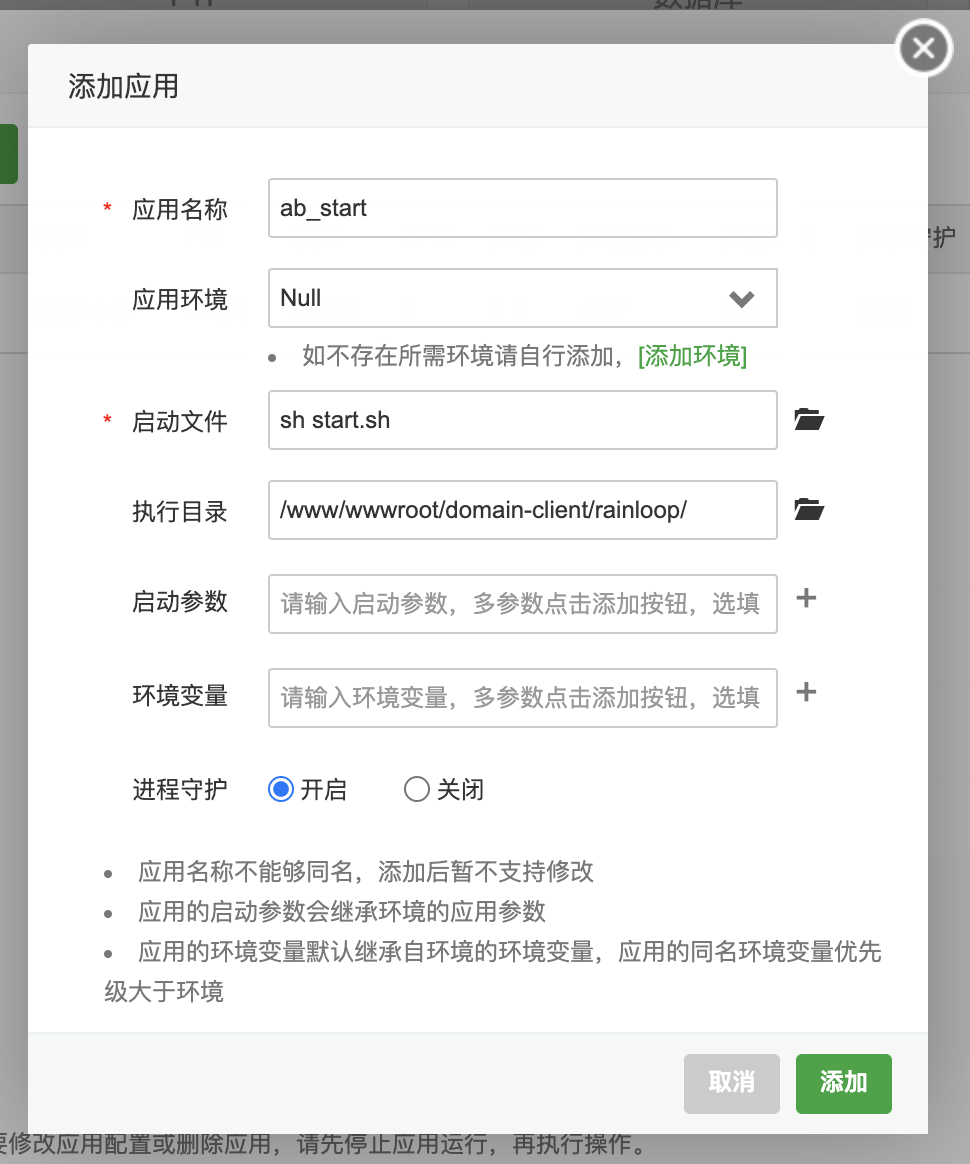The height and width of the screenshot is (1164, 970).
Task: Click the 添加环境 link
Action: pyautogui.click(x=692, y=356)
